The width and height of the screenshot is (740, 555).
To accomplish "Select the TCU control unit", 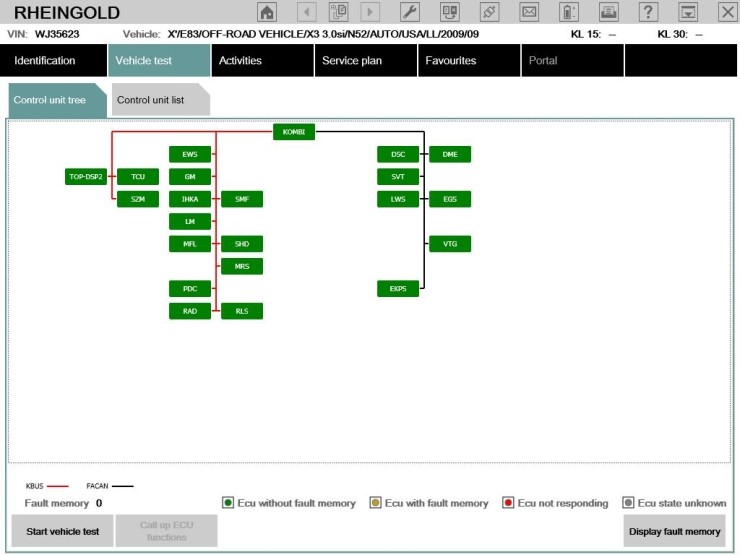I will click(138, 177).
